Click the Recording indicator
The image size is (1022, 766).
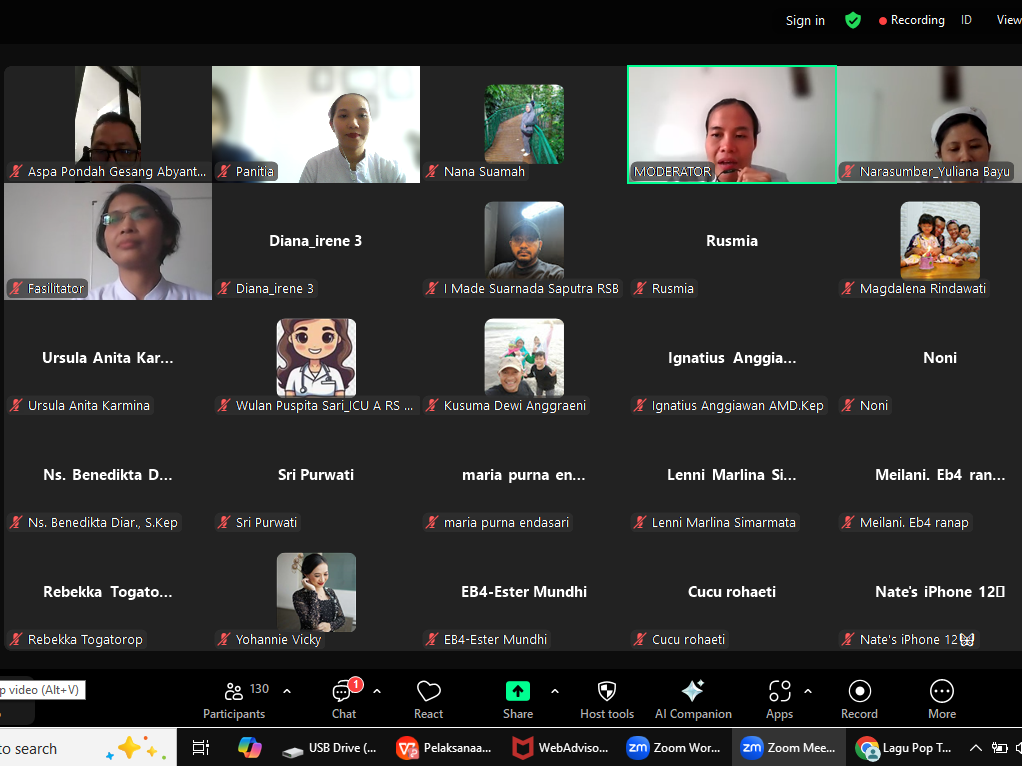point(911,20)
